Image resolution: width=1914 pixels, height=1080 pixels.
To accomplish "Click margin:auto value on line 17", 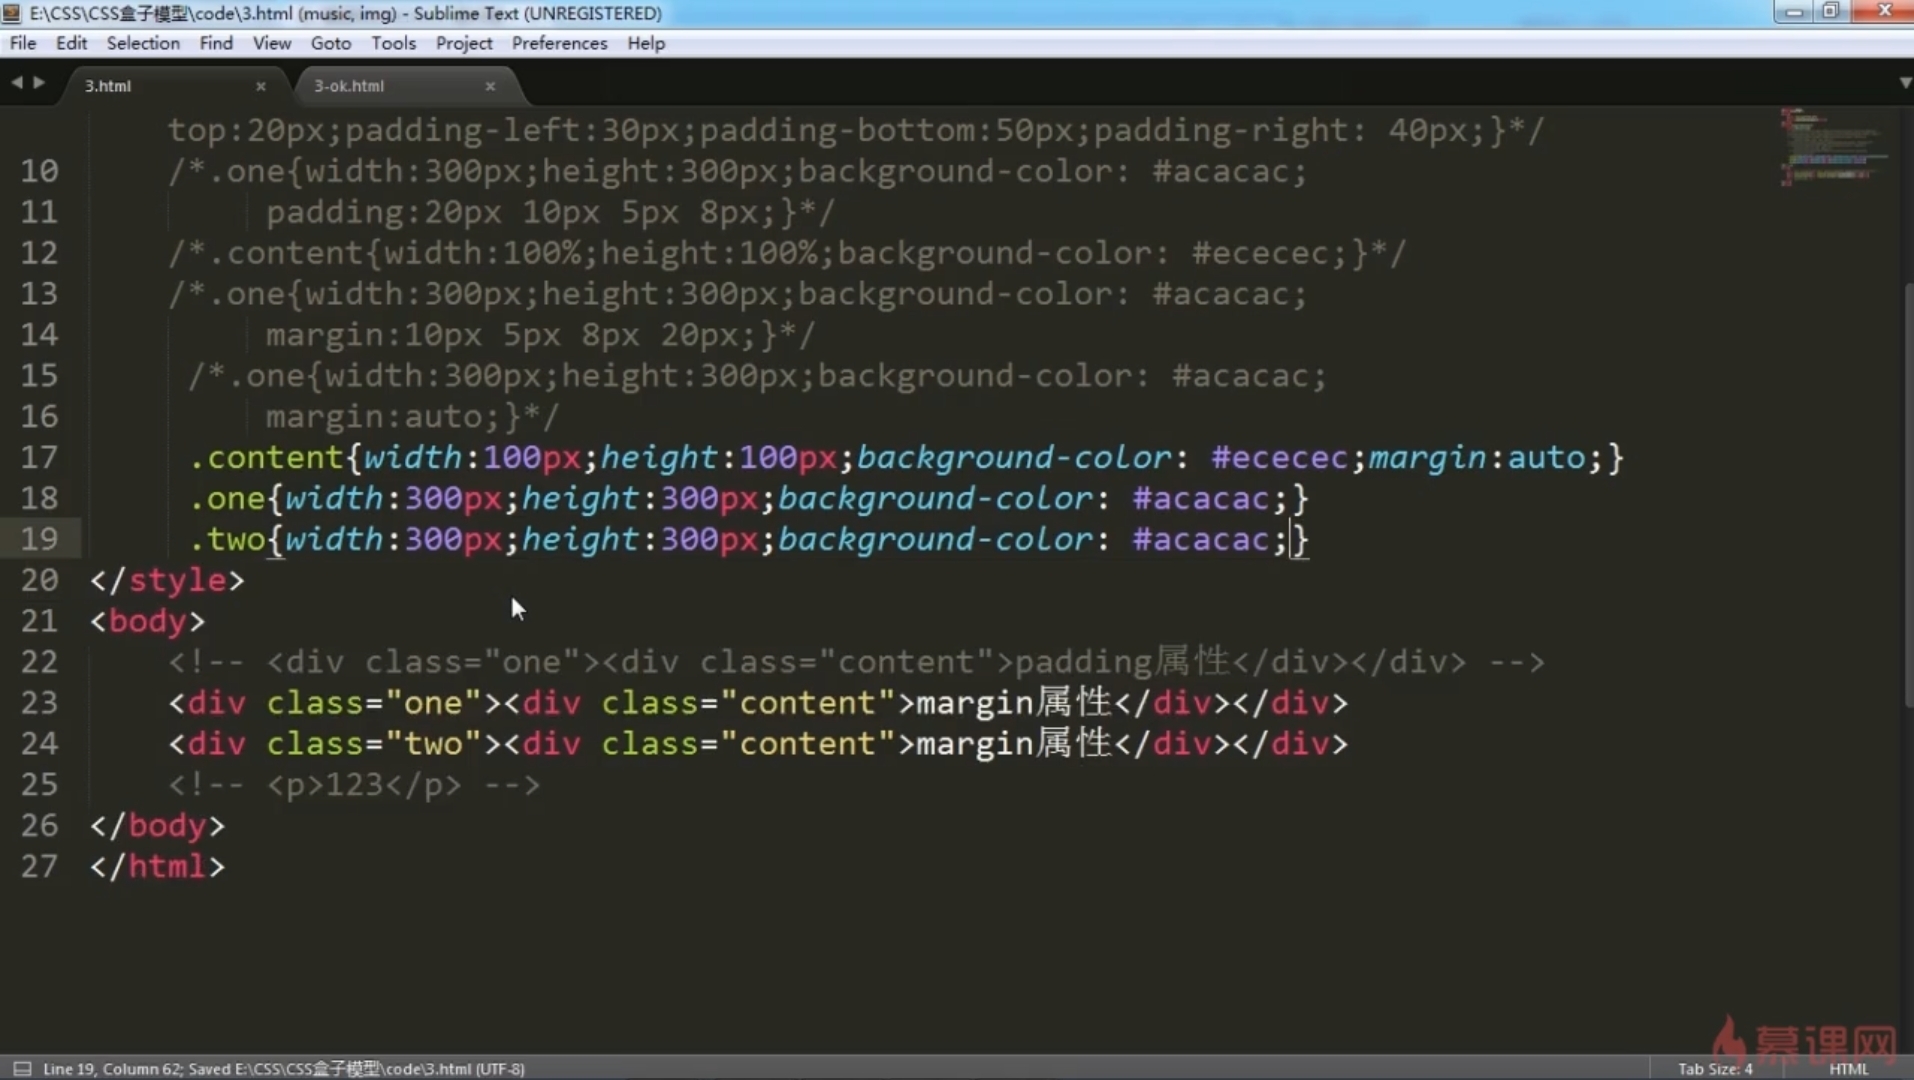I will [x=1478, y=457].
